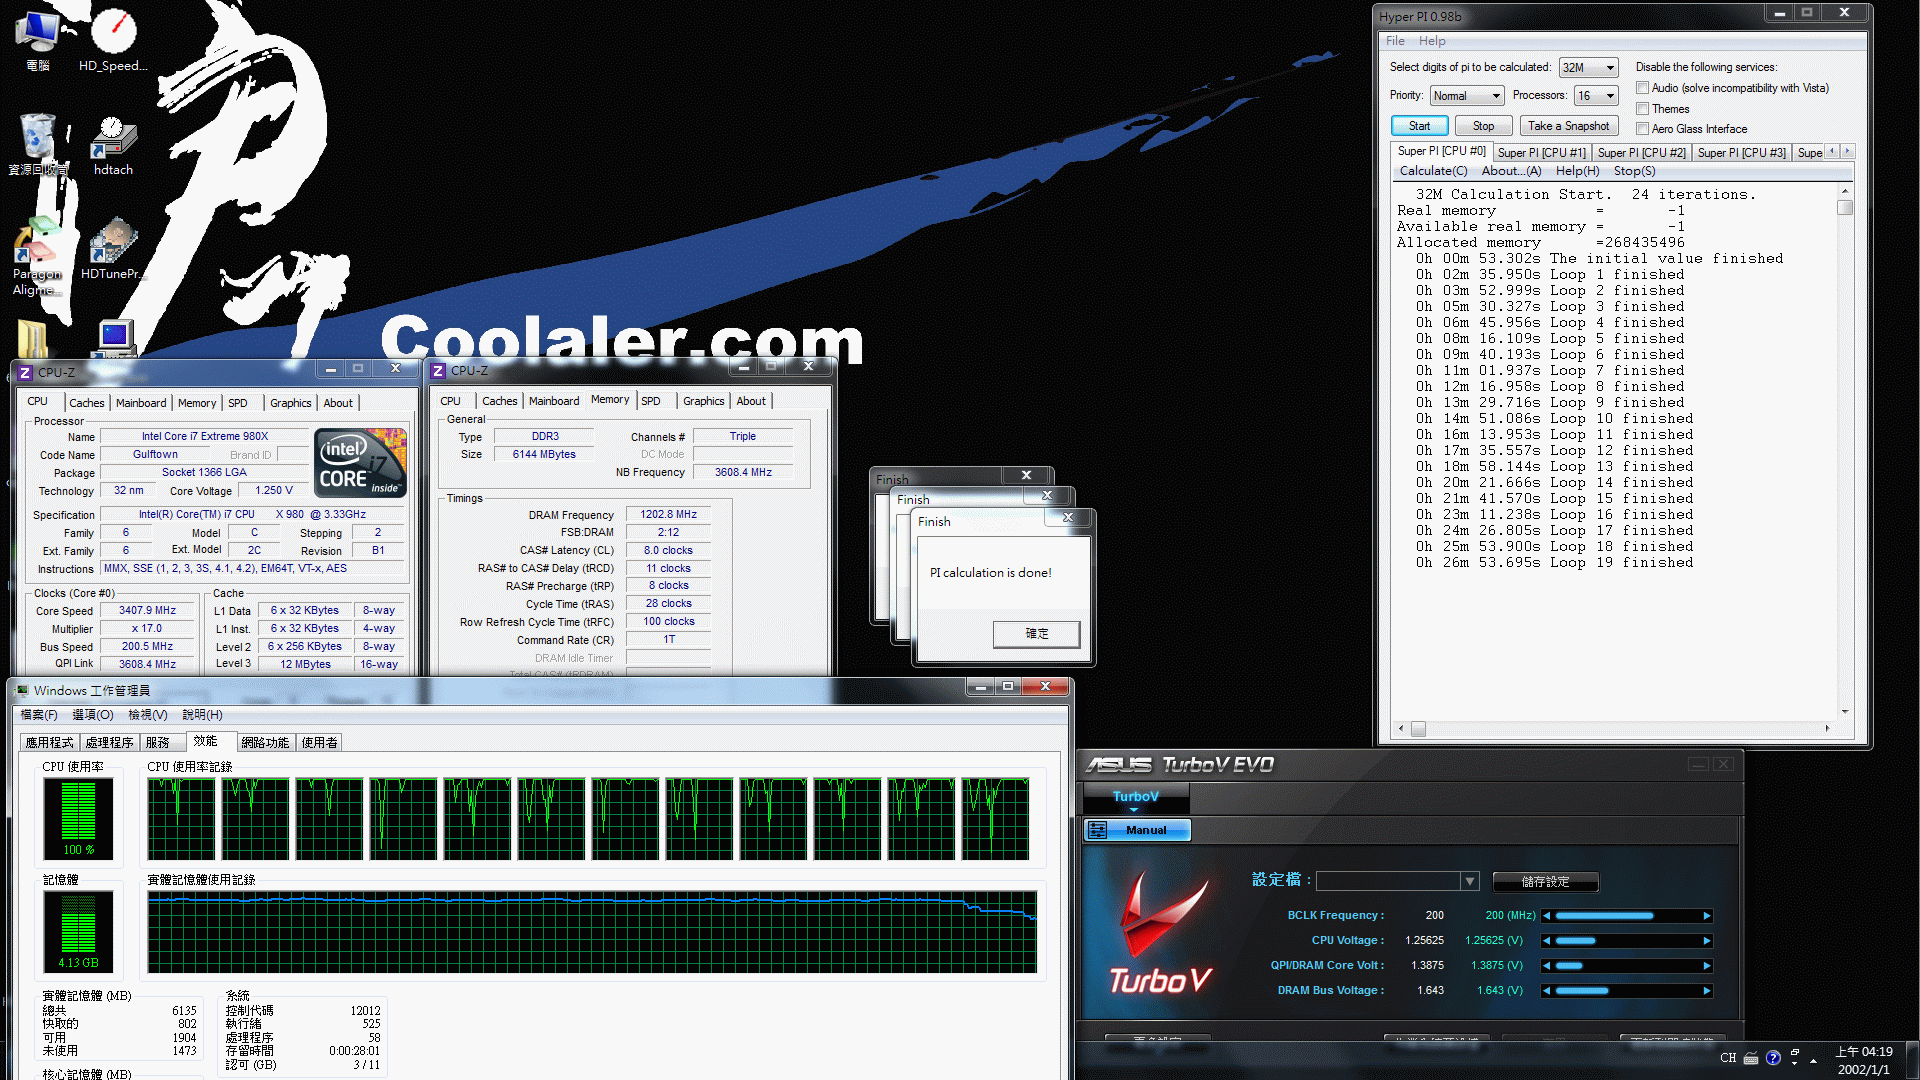The image size is (1920, 1080).
Task: Launch the hdtach desktop shortcut
Action: (113, 145)
